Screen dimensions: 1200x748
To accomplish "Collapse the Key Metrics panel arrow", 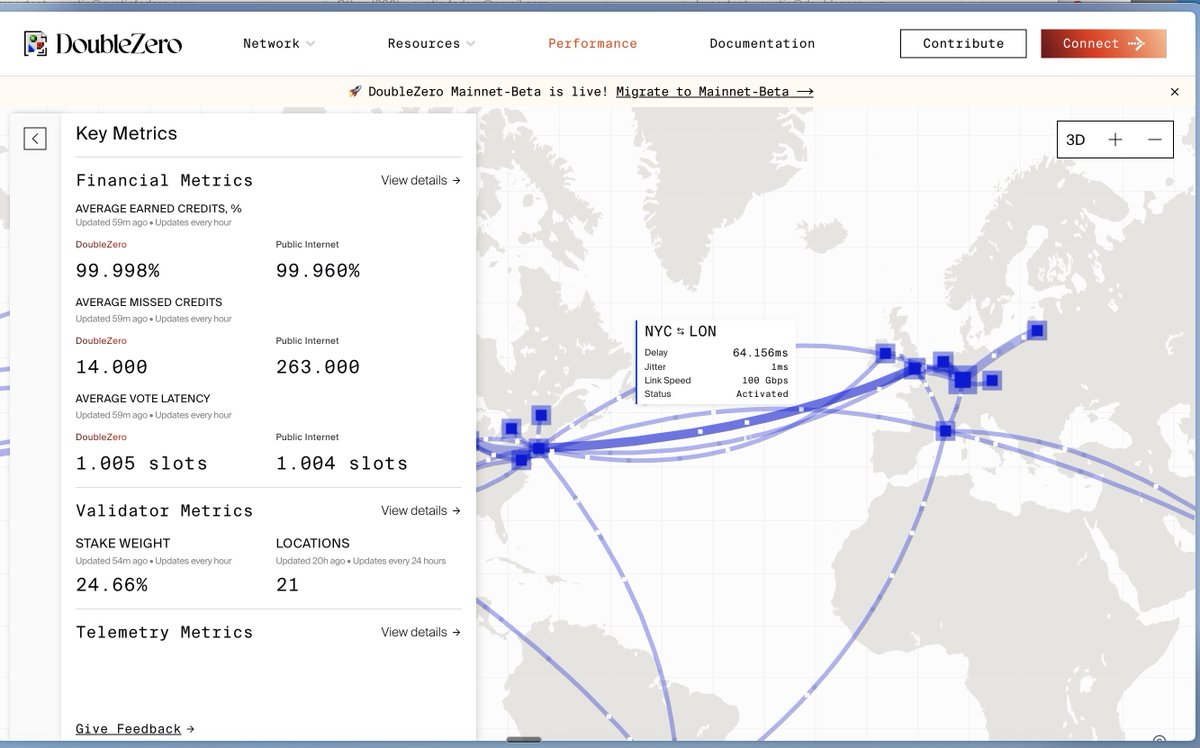I will click(x=35, y=139).
